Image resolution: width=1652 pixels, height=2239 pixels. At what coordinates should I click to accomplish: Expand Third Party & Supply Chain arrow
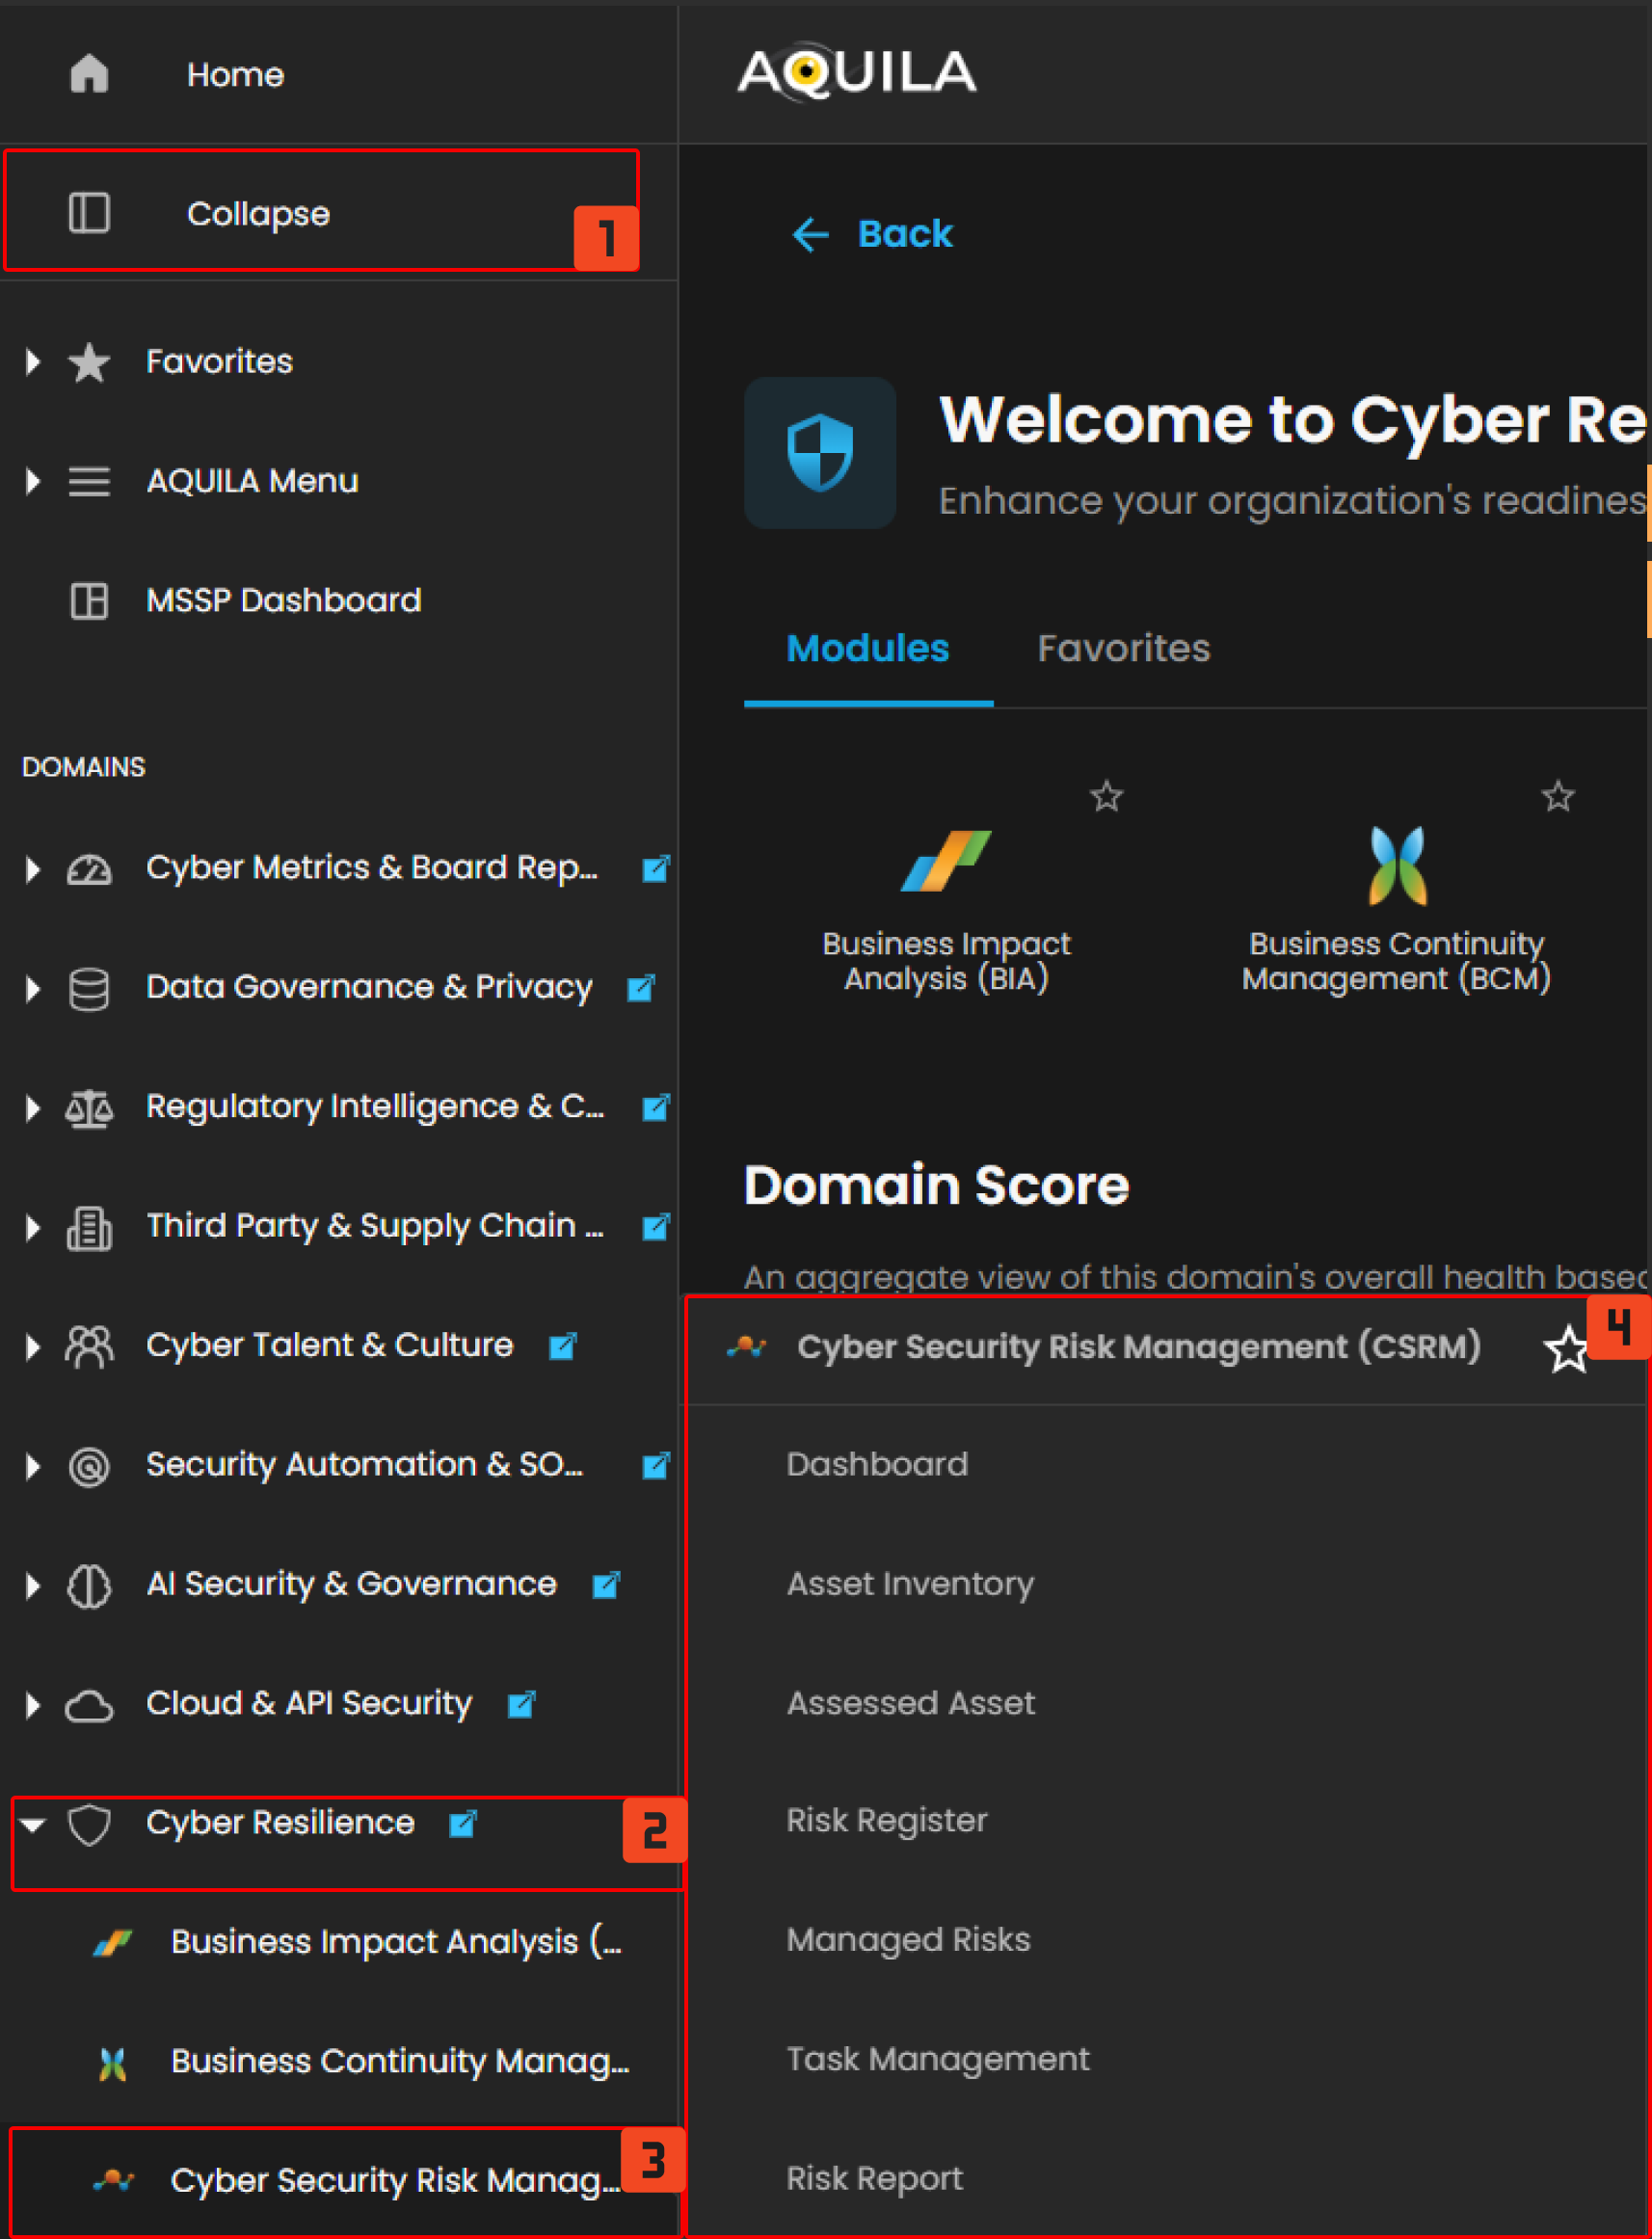pyautogui.click(x=33, y=1227)
